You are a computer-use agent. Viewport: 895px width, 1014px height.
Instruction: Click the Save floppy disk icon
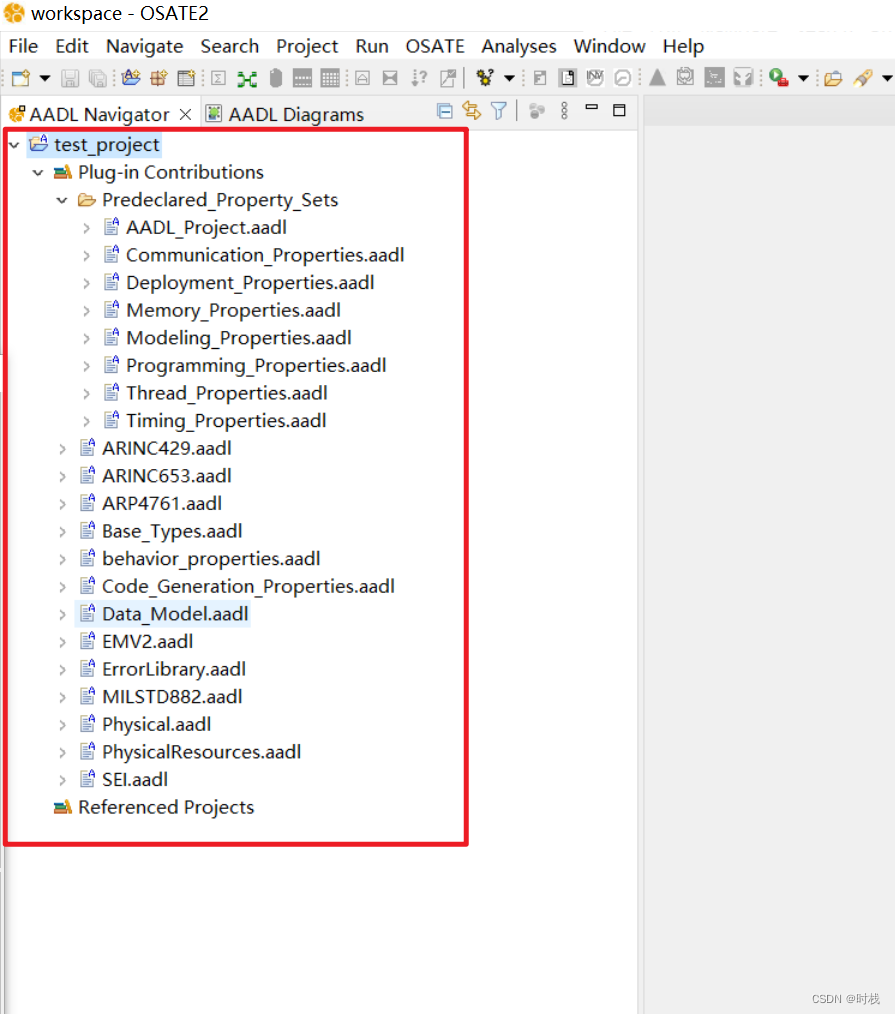coord(70,78)
